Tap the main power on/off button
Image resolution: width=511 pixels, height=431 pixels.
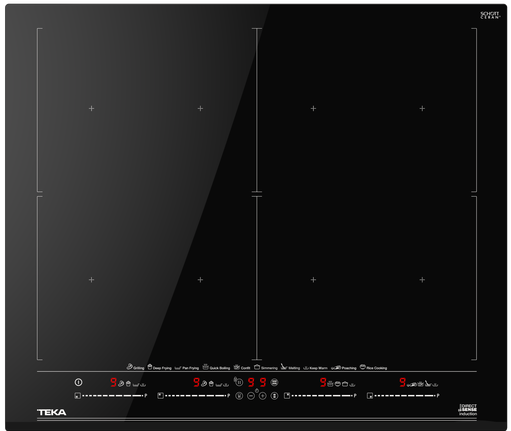[78, 382]
